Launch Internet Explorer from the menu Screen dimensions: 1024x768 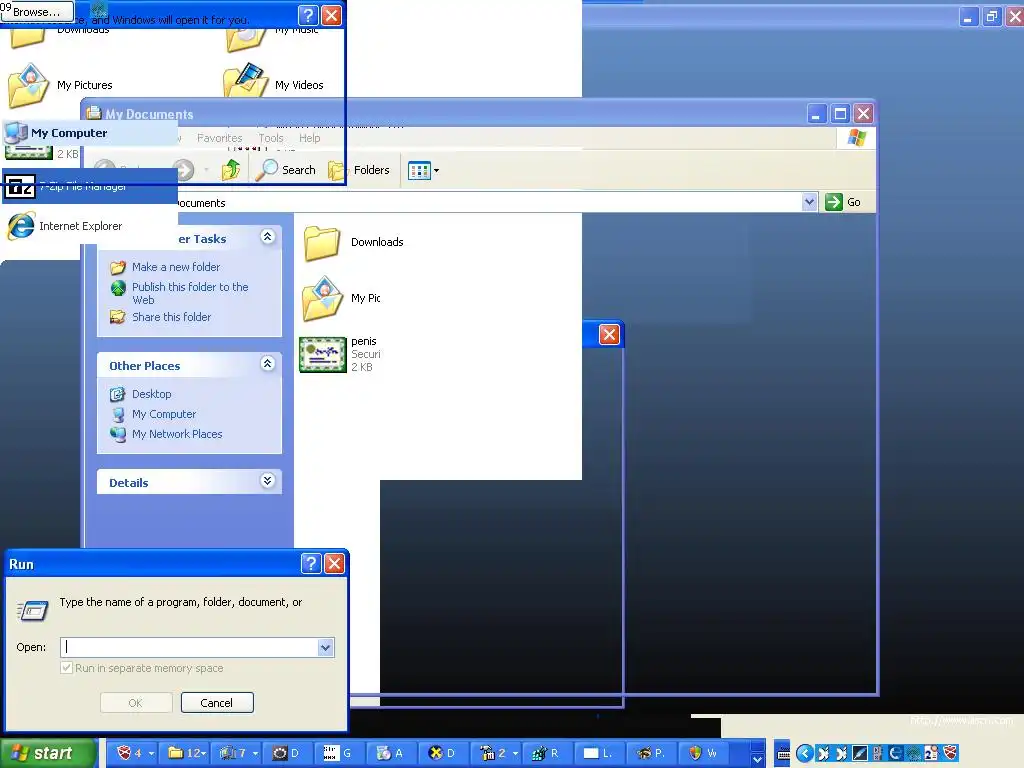[x=89, y=226]
